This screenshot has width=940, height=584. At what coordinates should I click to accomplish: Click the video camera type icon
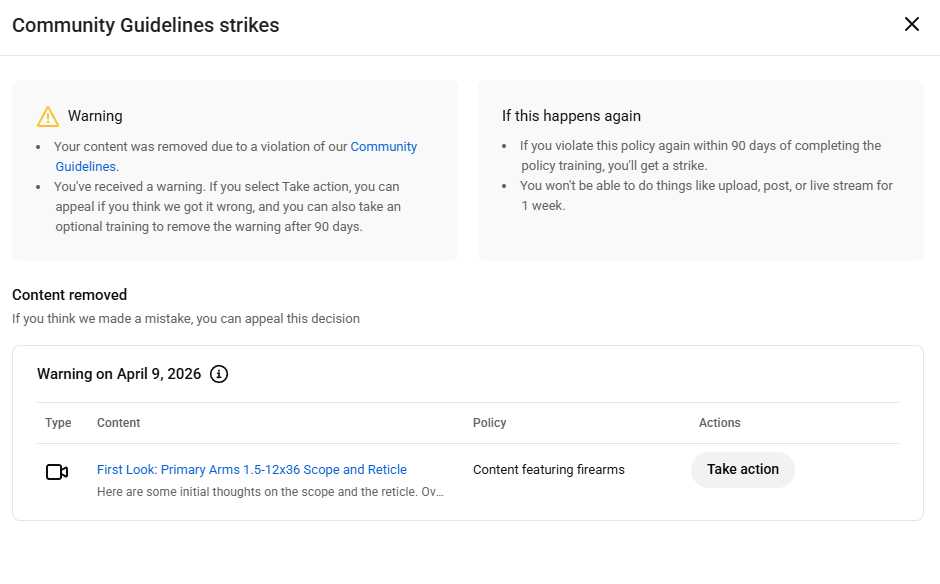57,472
